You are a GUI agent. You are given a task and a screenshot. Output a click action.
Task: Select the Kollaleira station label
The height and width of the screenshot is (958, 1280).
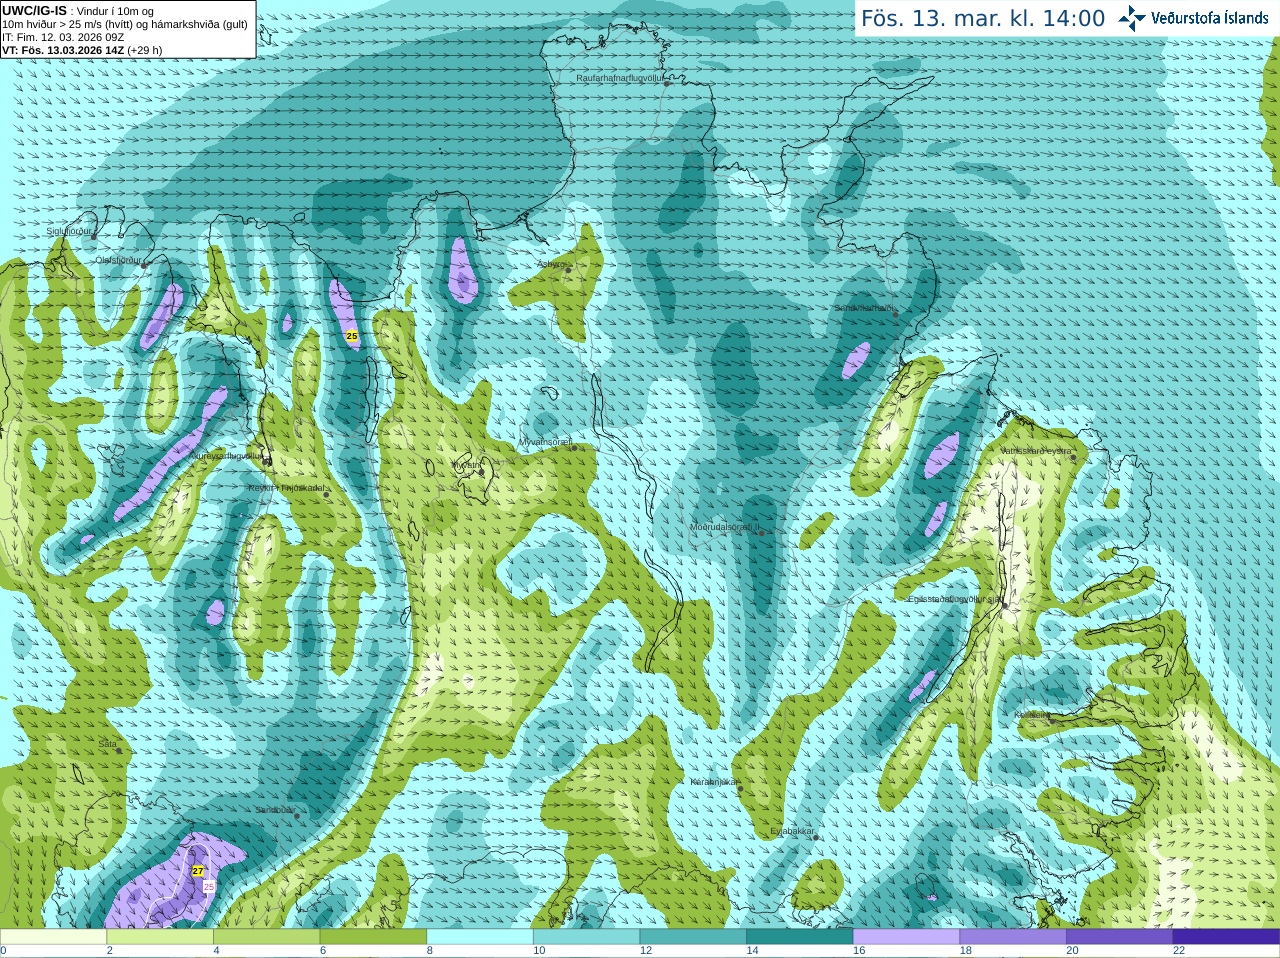pyautogui.click(x=1032, y=715)
